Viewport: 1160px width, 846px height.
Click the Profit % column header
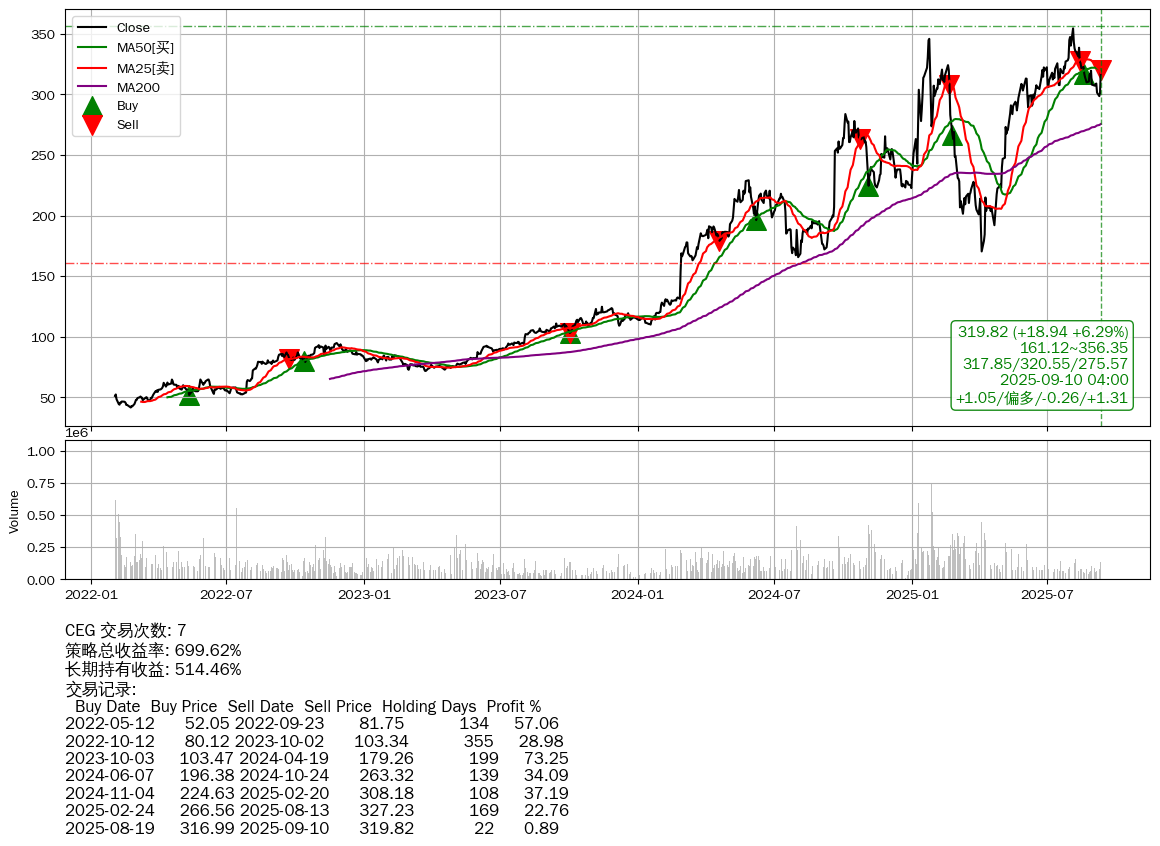point(513,706)
